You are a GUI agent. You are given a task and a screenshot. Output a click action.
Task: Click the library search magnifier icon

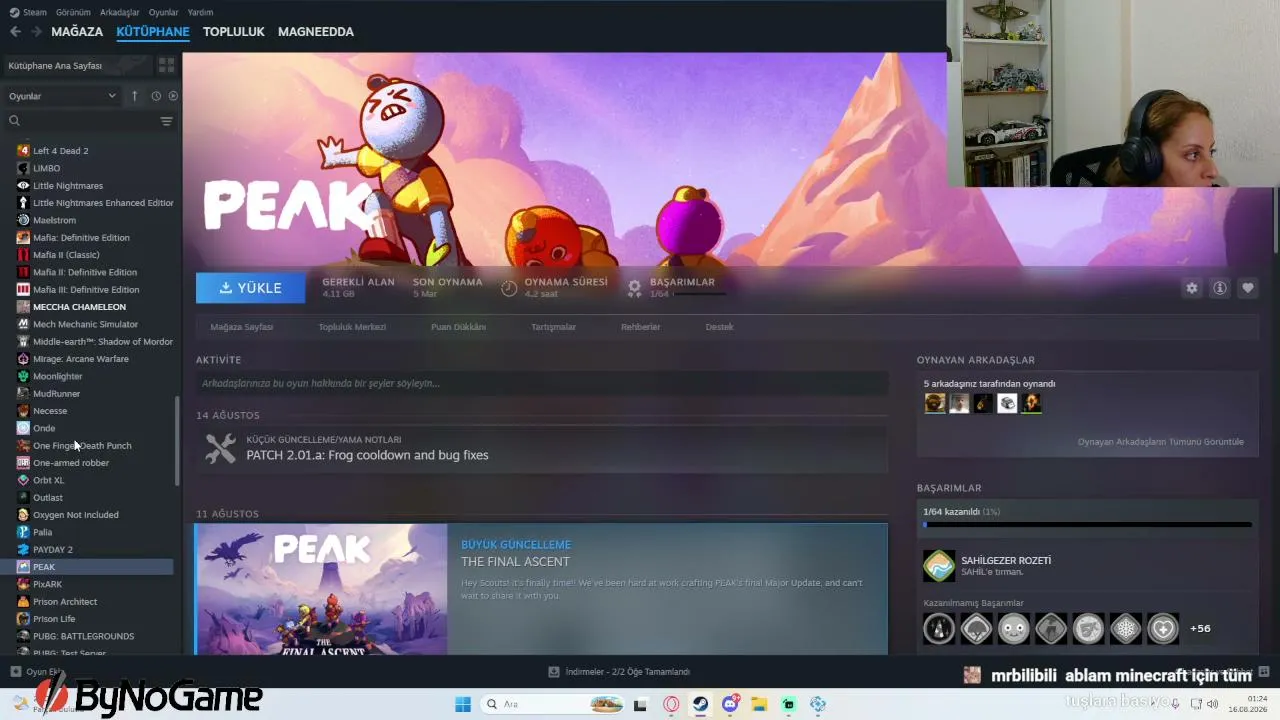pyautogui.click(x=14, y=121)
